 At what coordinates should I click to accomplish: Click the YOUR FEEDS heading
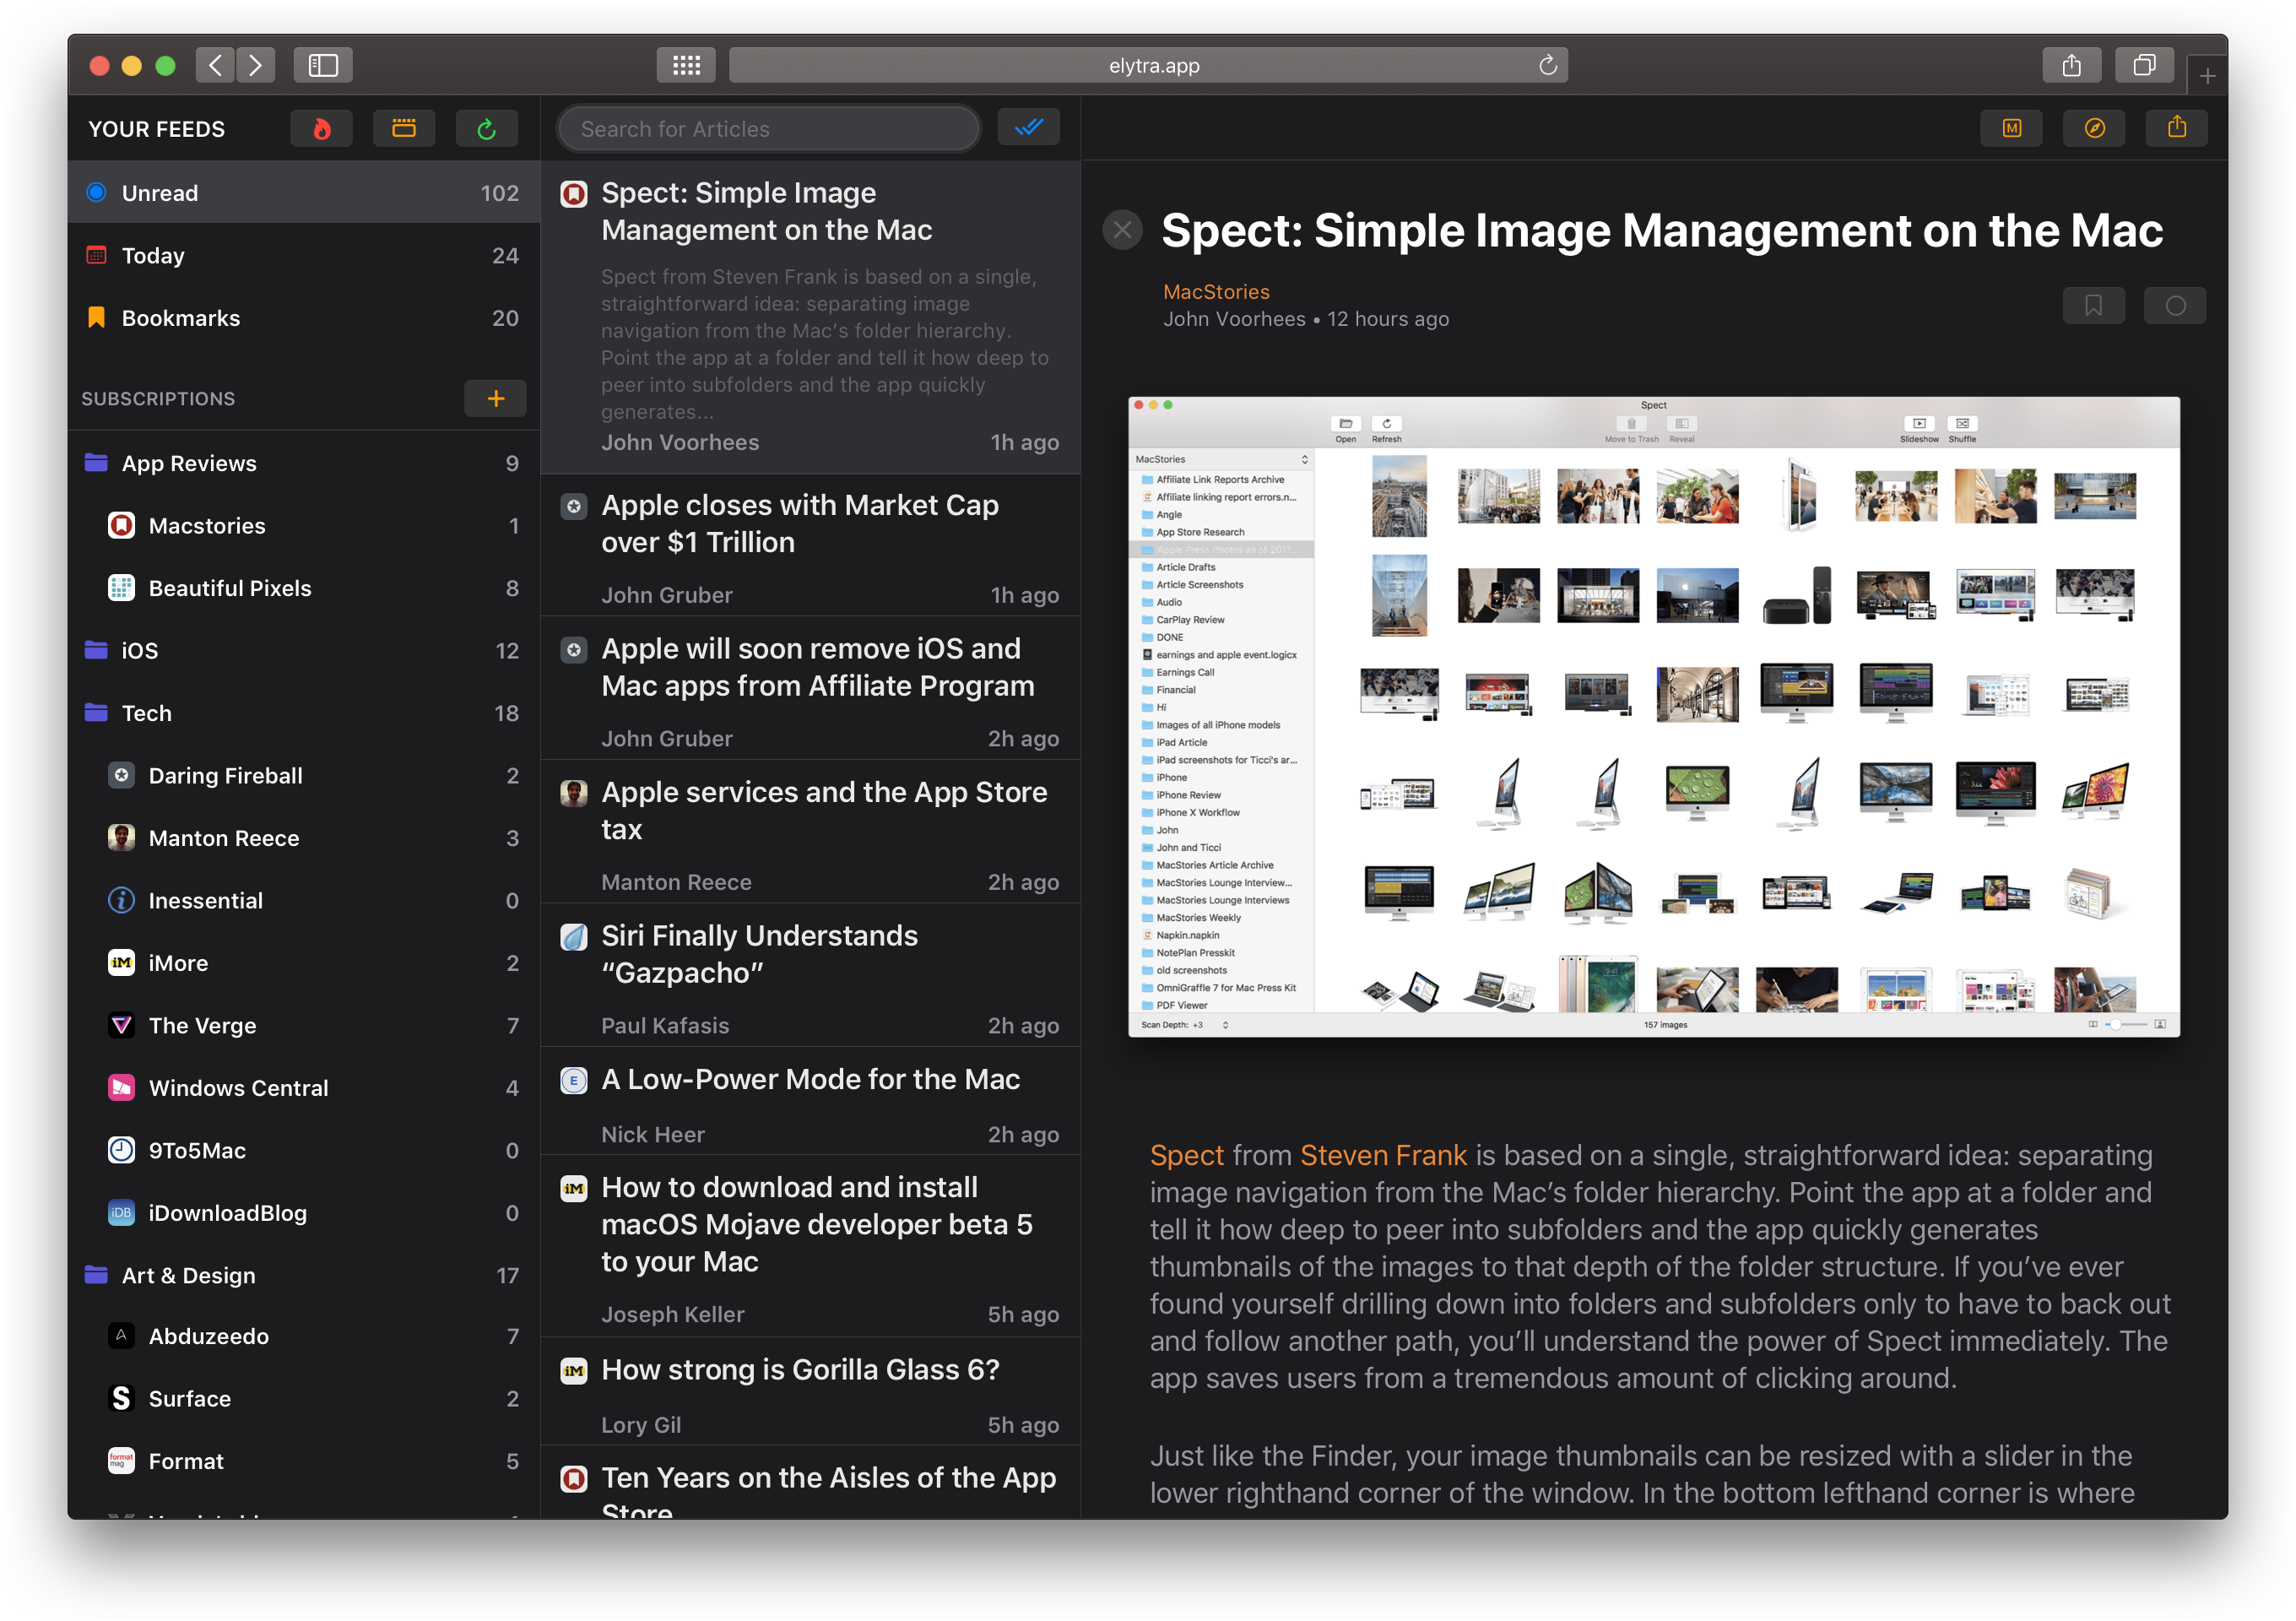tap(157, 129)
